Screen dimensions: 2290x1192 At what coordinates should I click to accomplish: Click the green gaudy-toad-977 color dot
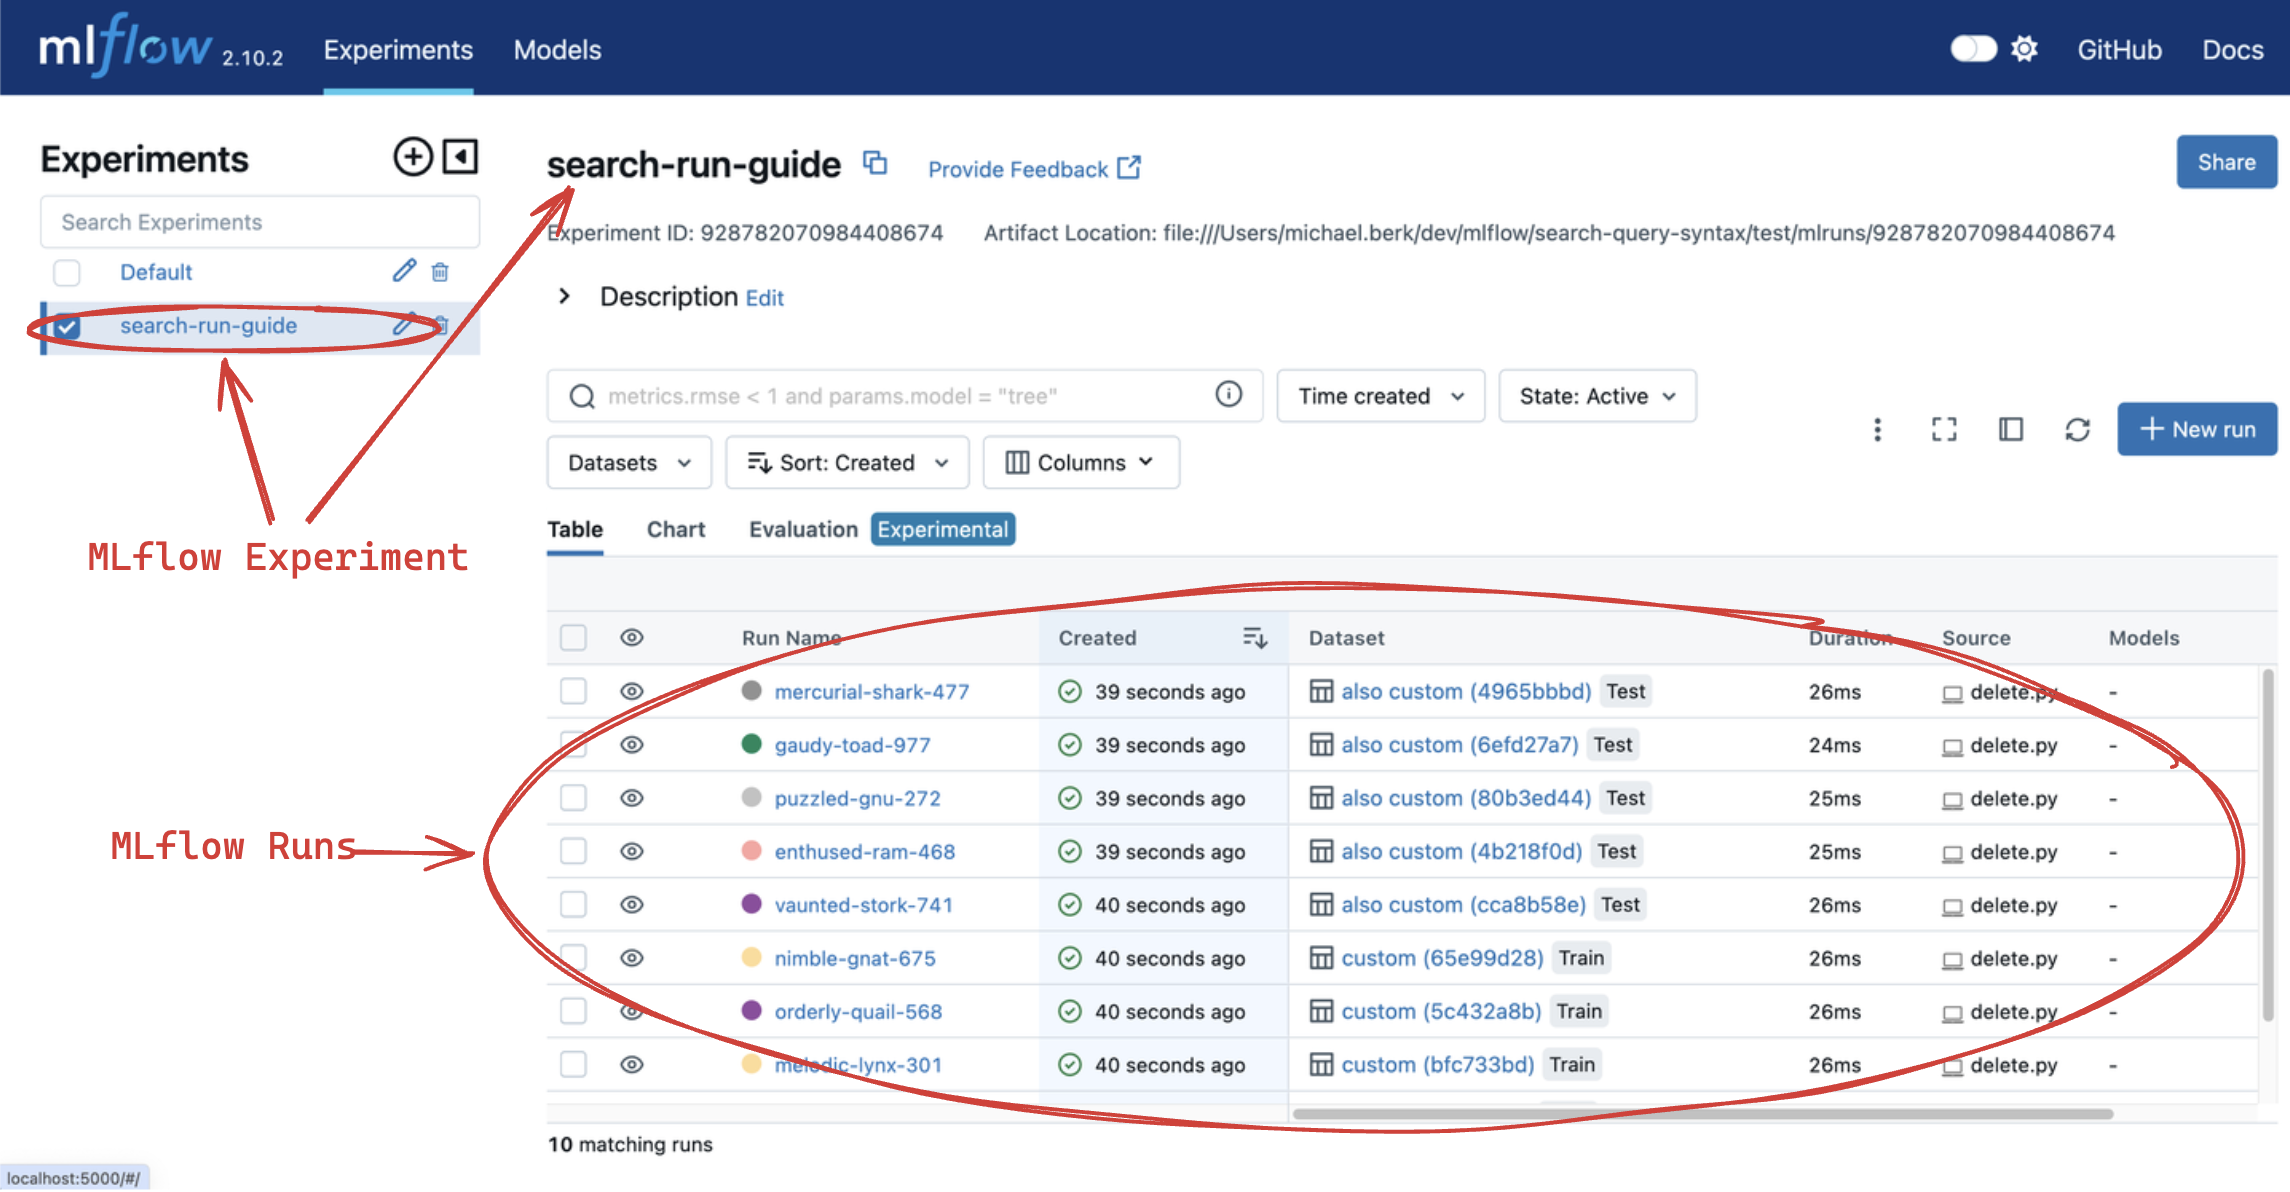point(752,744)
